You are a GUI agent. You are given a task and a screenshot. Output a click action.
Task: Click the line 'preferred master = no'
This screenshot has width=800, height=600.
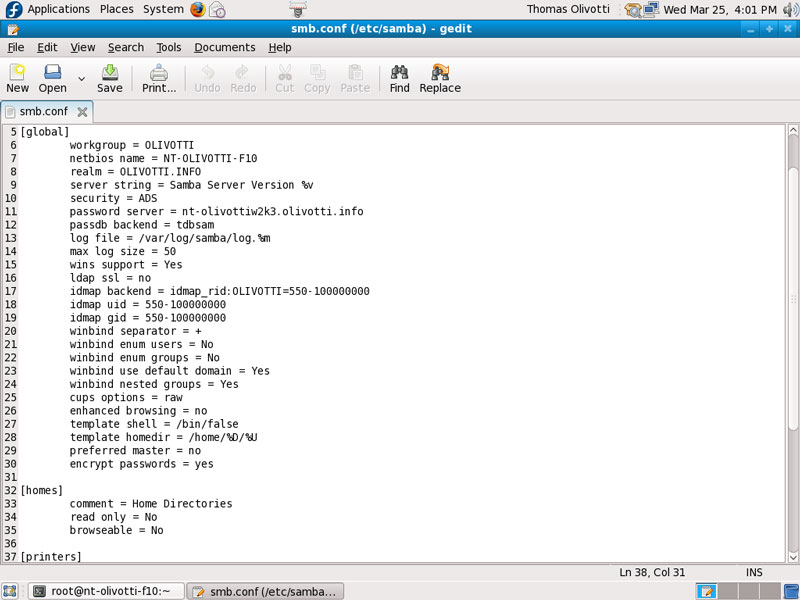coord(135,450)
